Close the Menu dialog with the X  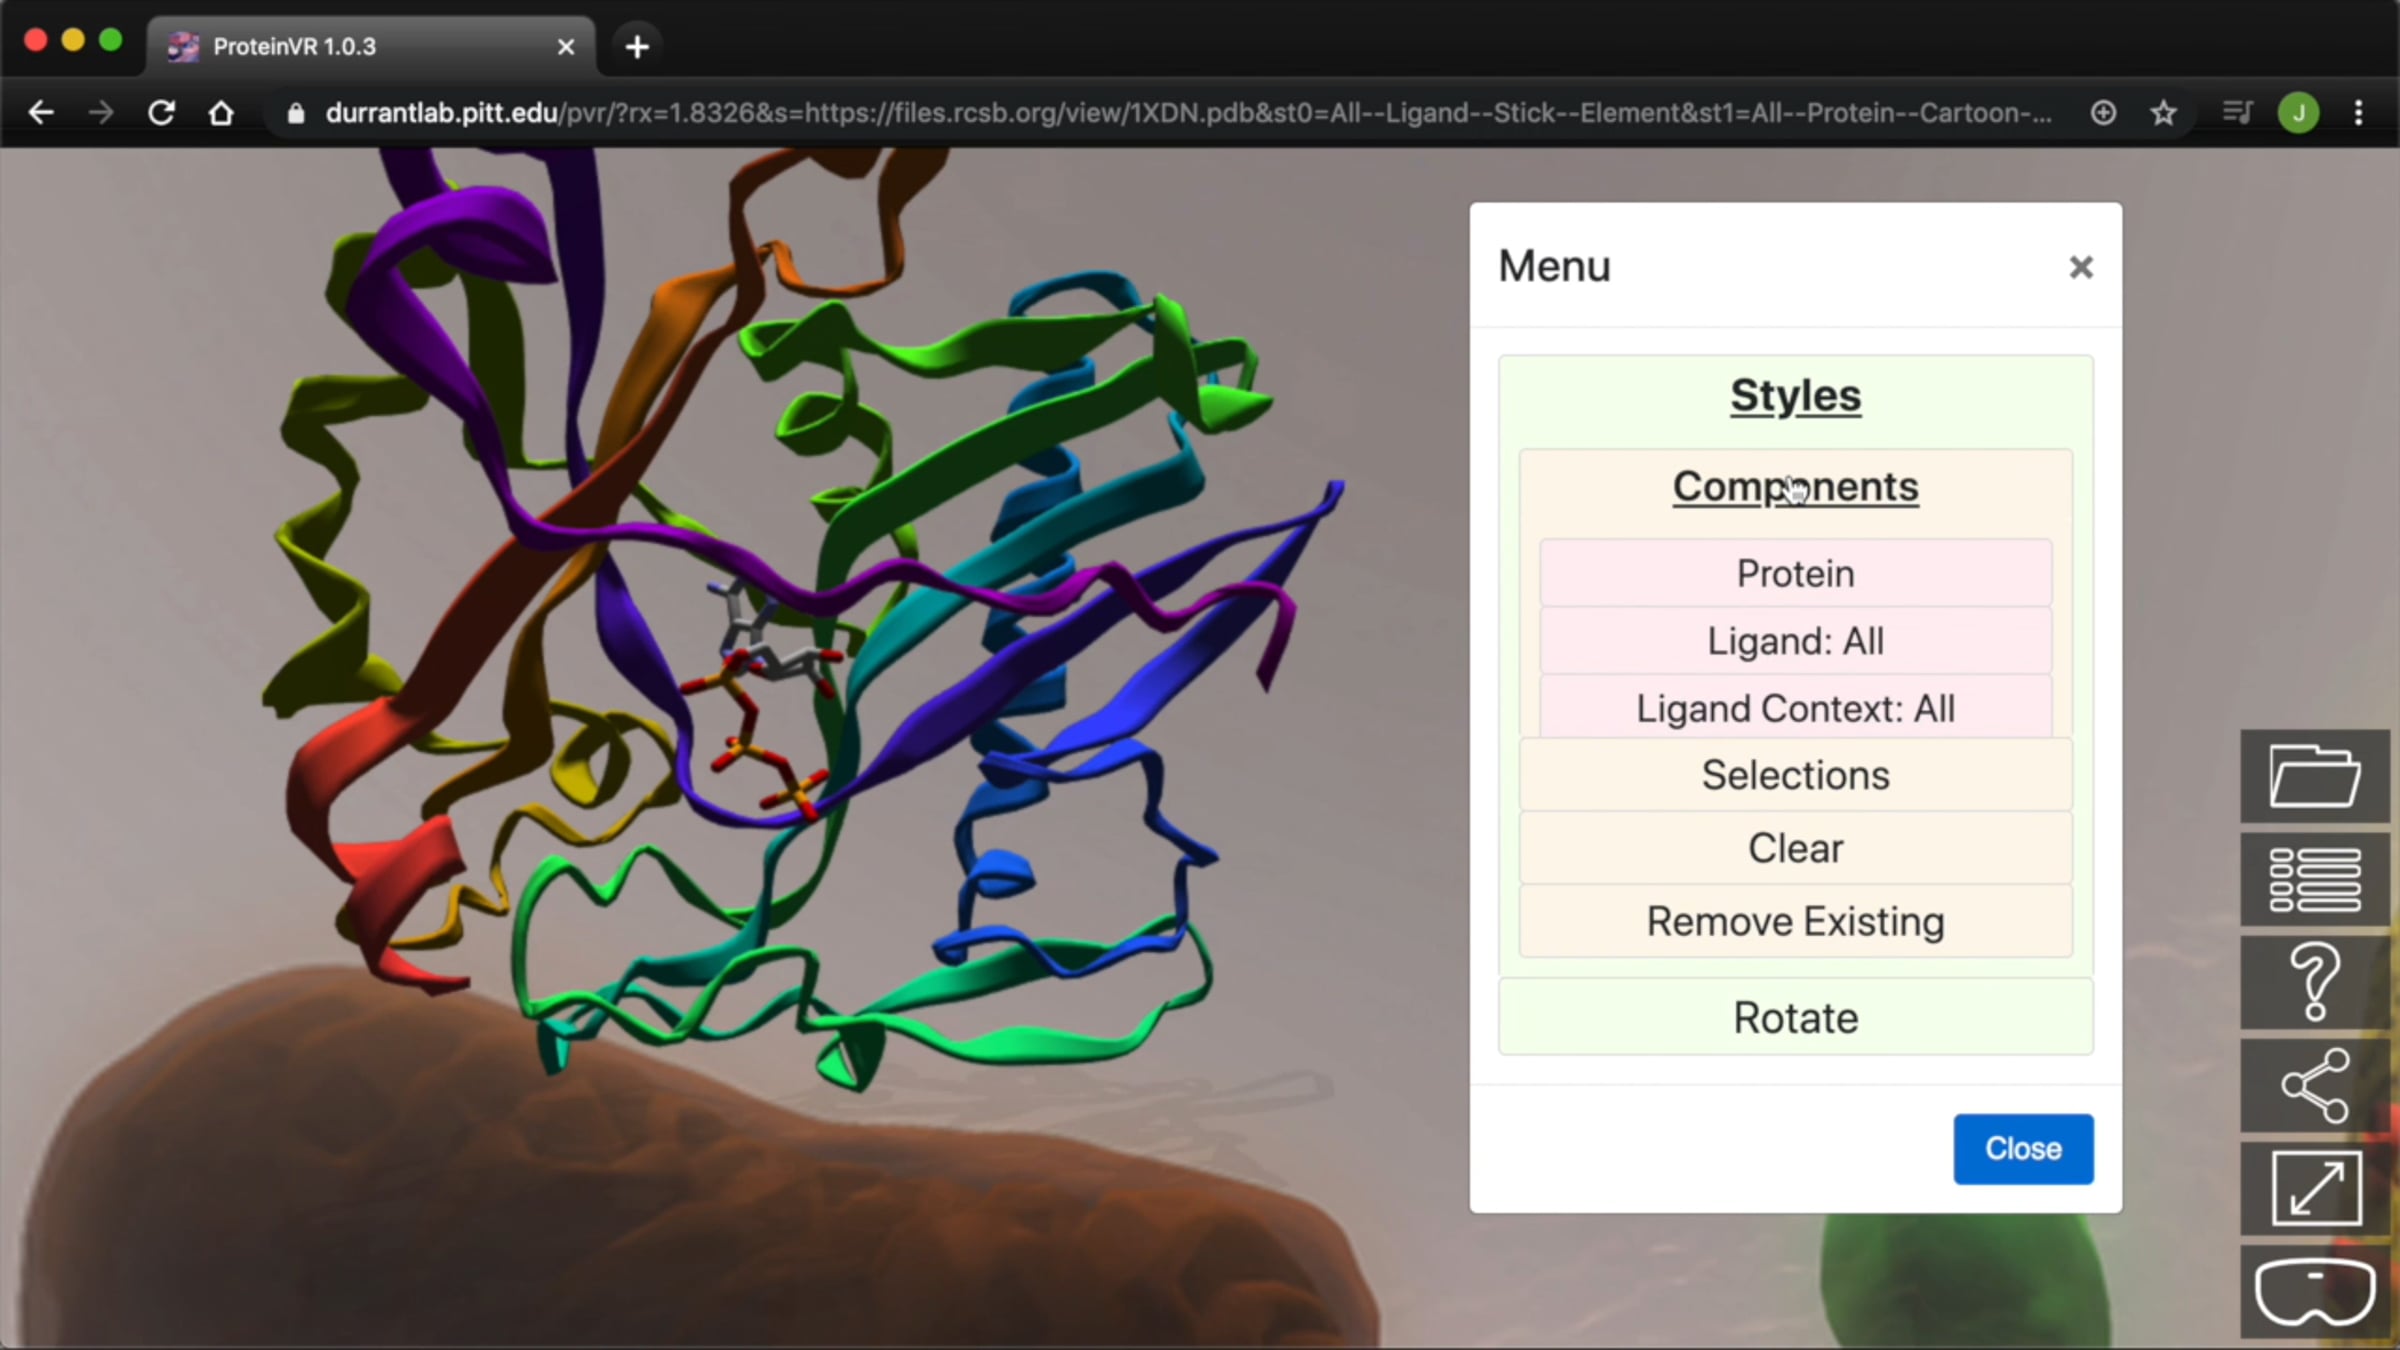click(2081, 267)
